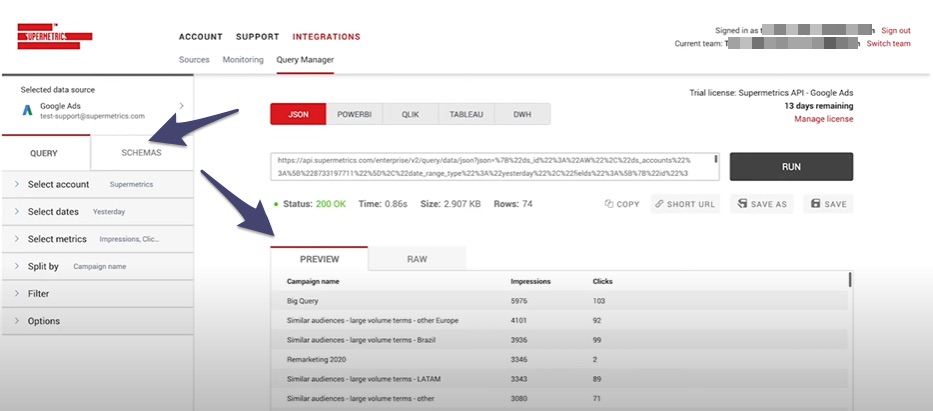Select the QLIK output format
This screenshot has height=411, width=933.
click(411, 114)
